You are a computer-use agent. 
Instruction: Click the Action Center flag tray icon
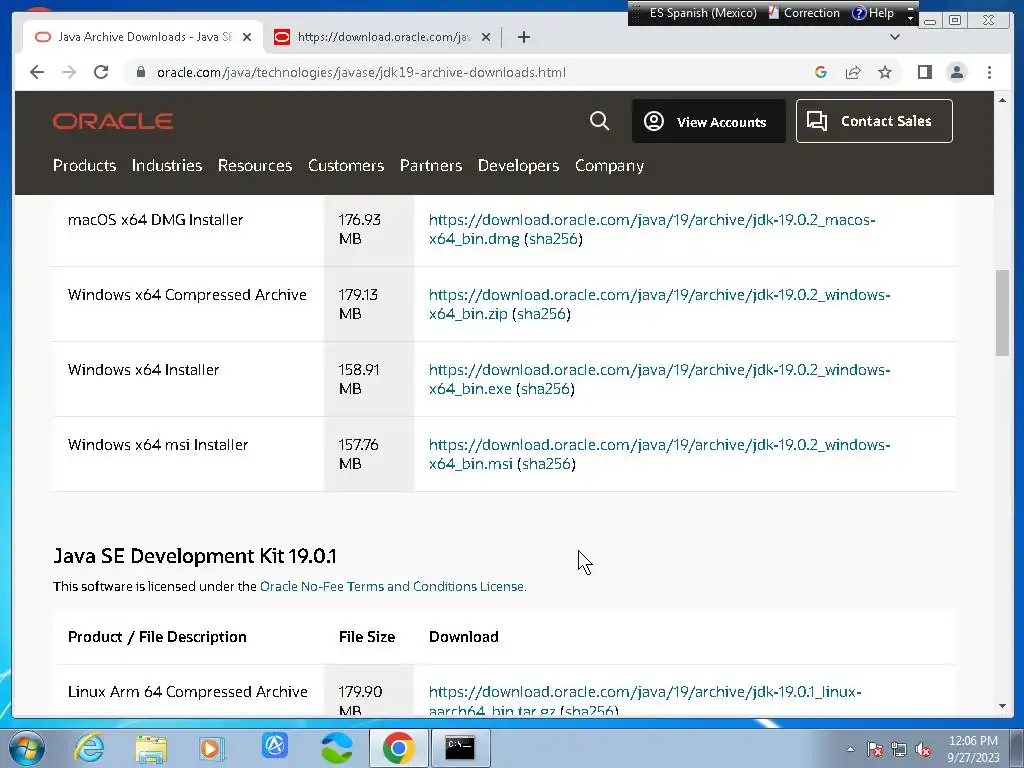[875, 750]
